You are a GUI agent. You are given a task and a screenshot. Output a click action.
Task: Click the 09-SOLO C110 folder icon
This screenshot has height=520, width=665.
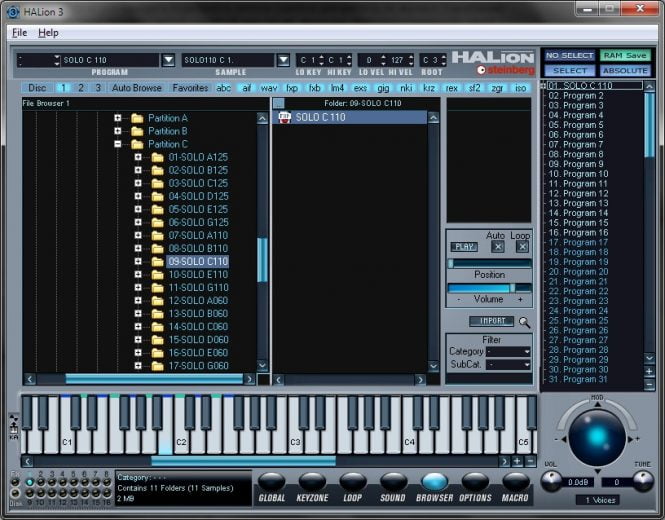(157, 262)
